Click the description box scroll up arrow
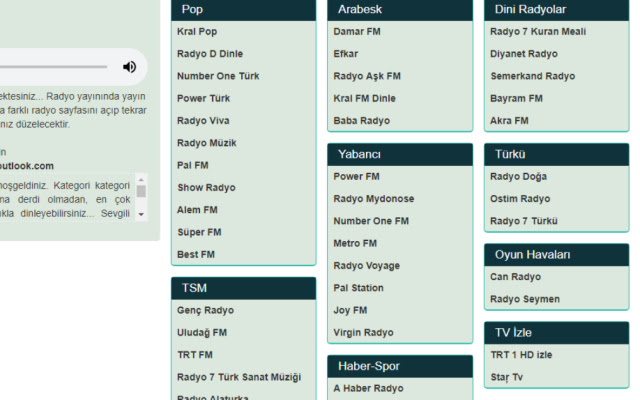Viewport: 640px width, 400px height. coord(141,180)
